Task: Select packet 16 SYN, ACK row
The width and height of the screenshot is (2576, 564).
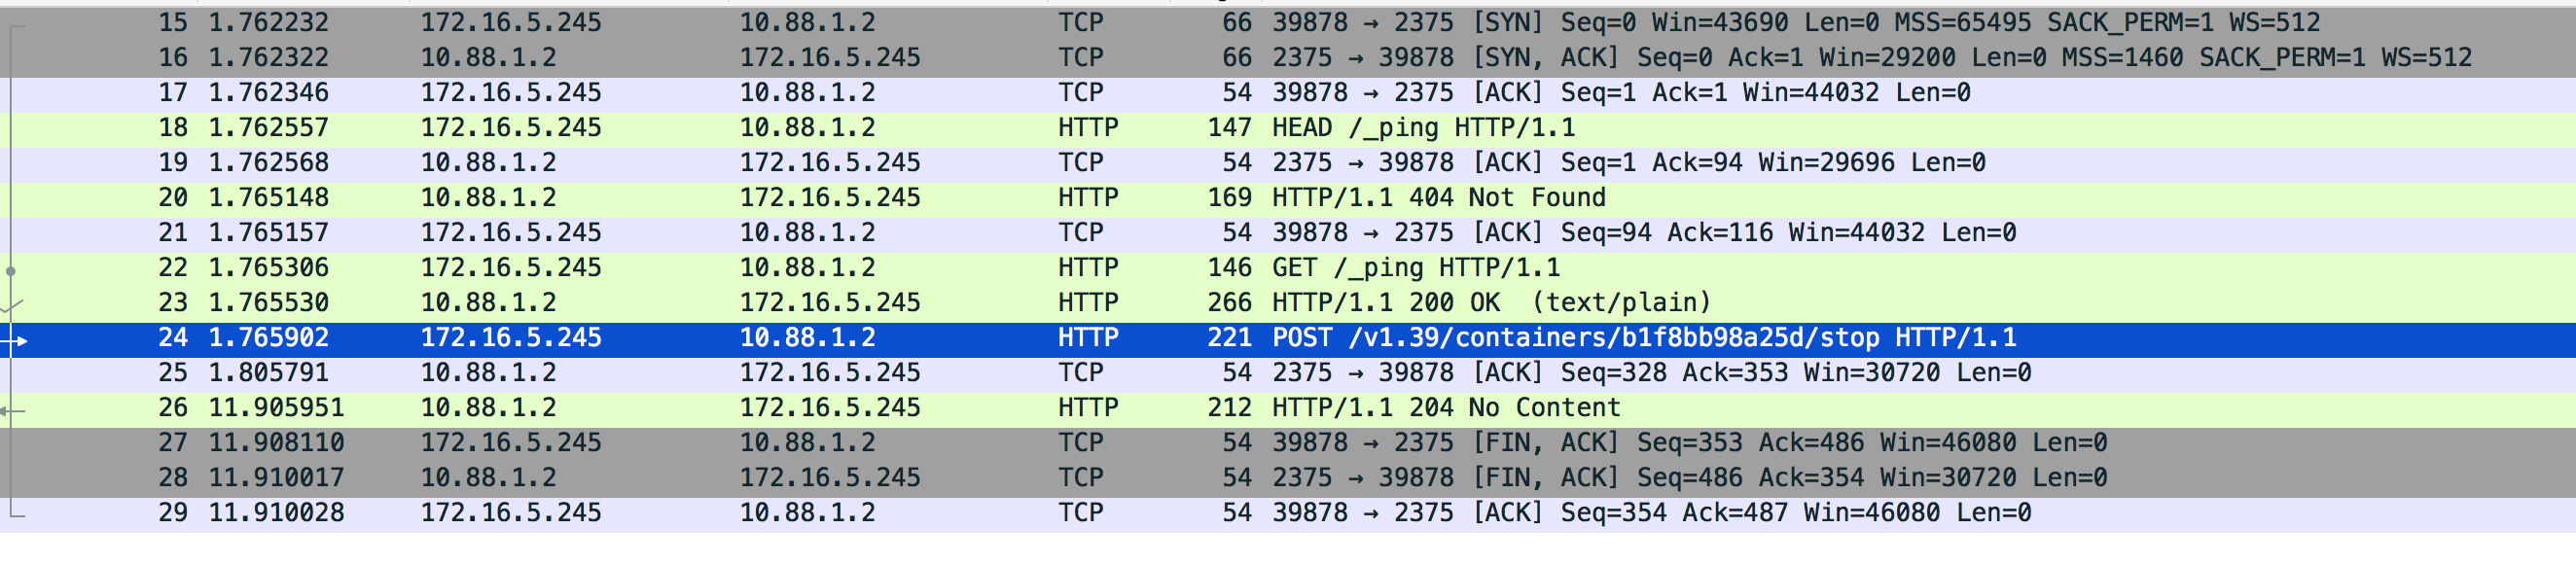Action: coord(1288,58)
